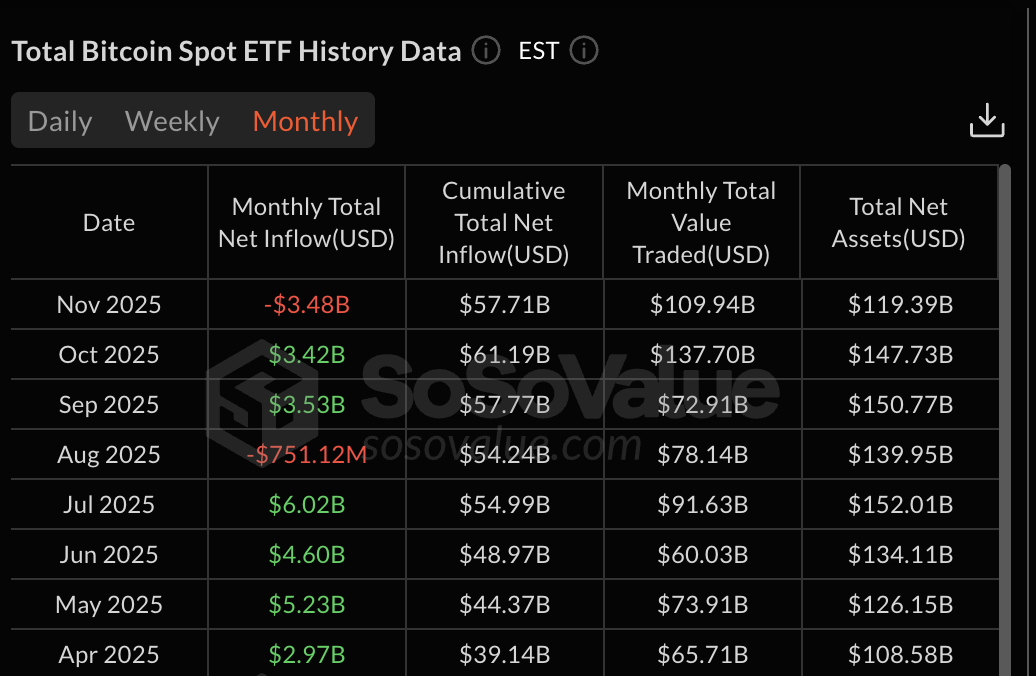Viewport: 1036px width, 676px height.
Task: Sort by Monthly Total Net Inflow column
Action: point(305,222)
